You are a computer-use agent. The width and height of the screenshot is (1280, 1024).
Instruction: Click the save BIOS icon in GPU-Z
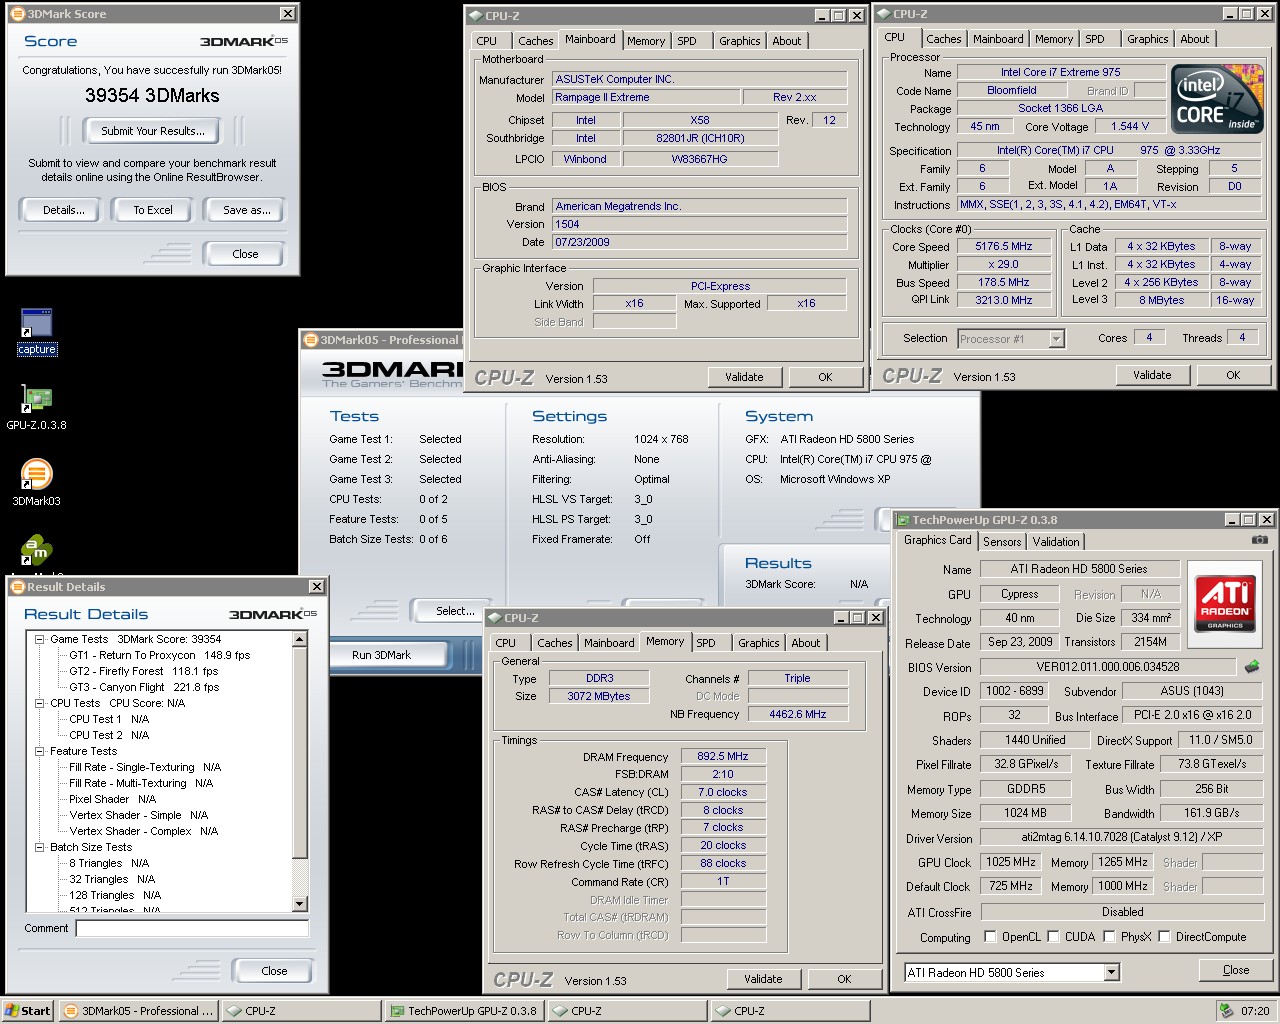(x=1252, y=666)
